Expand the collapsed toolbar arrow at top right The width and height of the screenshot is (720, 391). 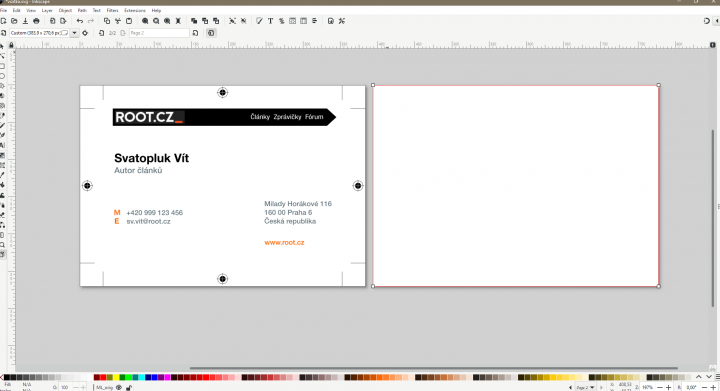coord(717,21)
